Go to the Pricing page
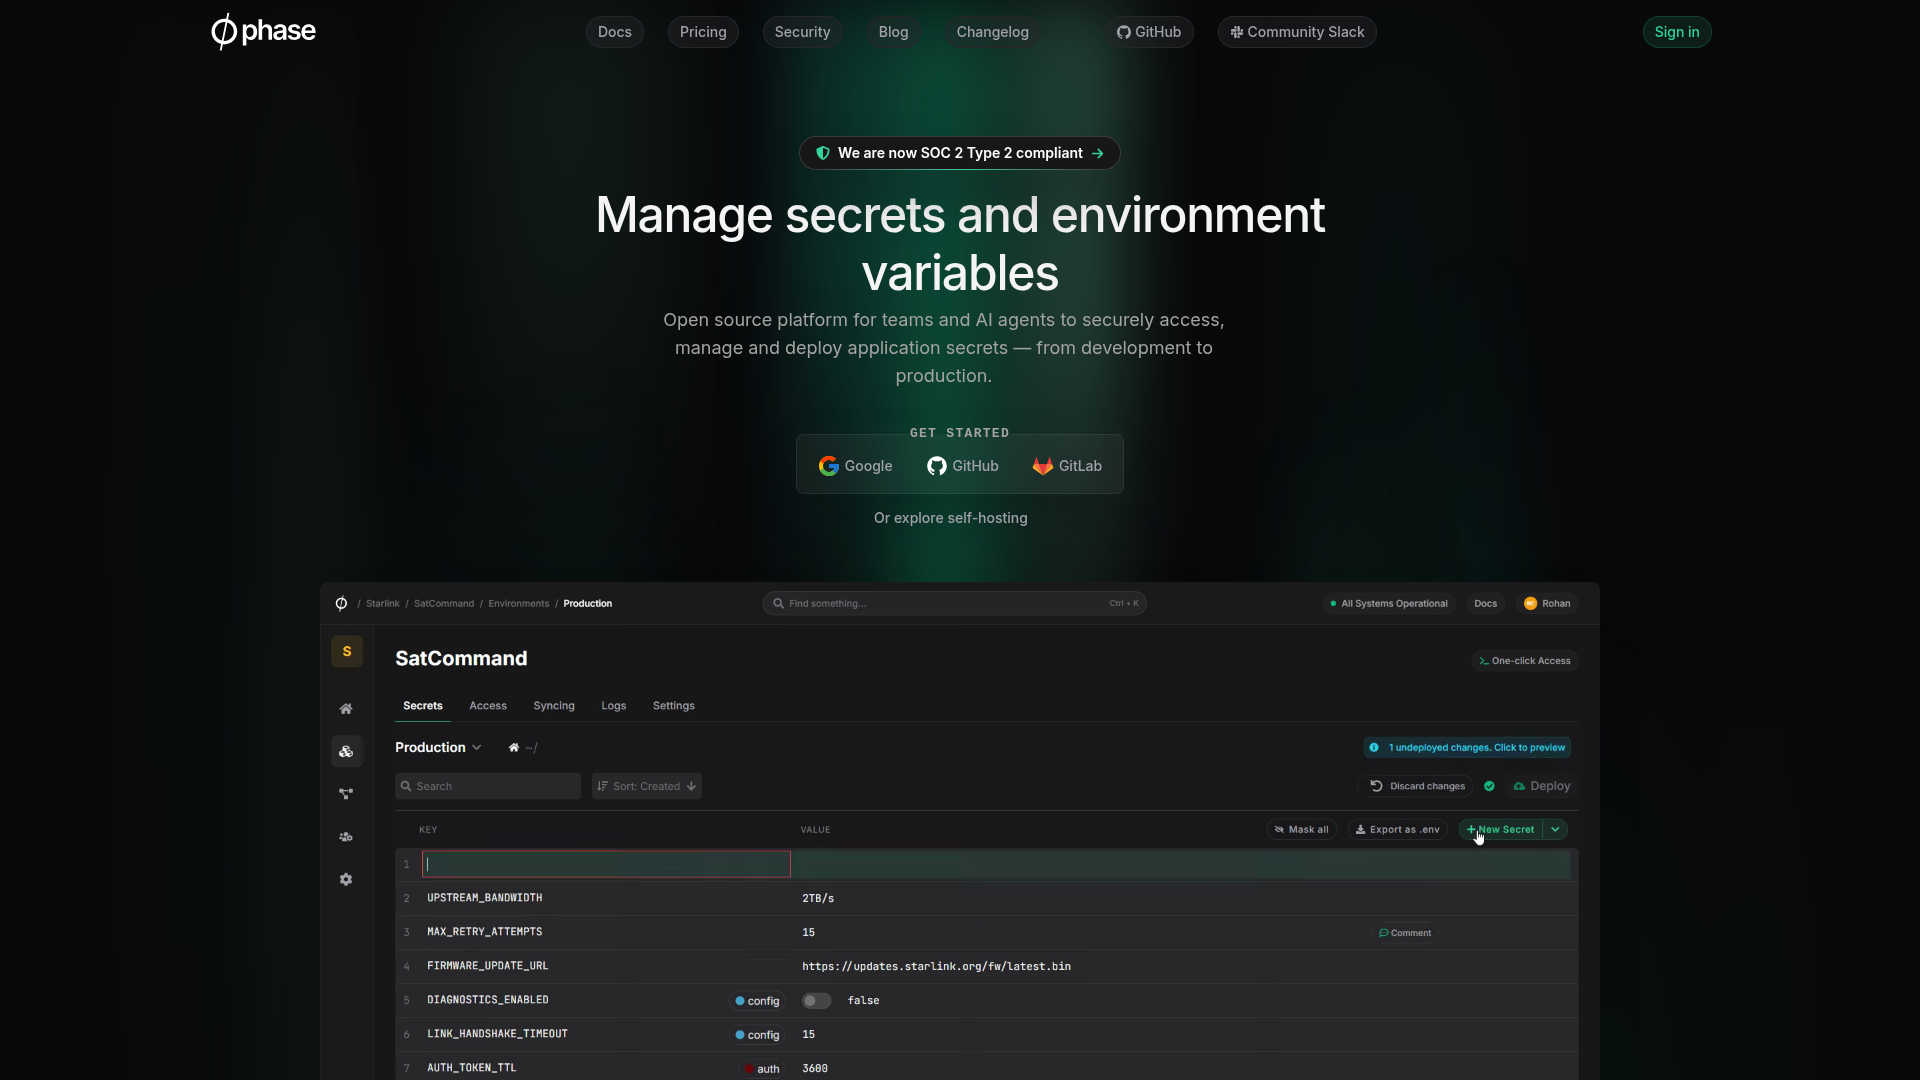Image resolution: width=1920 pixels, height=1080 pixels. click(x=703, y=32)
